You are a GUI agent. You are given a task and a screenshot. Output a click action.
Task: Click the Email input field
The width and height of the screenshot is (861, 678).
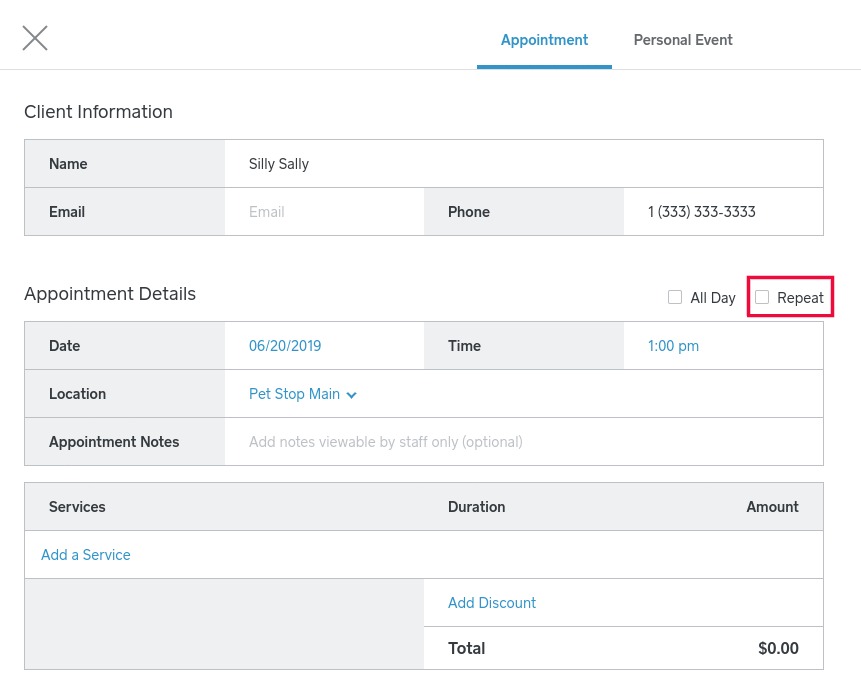(x=323, y=212)
